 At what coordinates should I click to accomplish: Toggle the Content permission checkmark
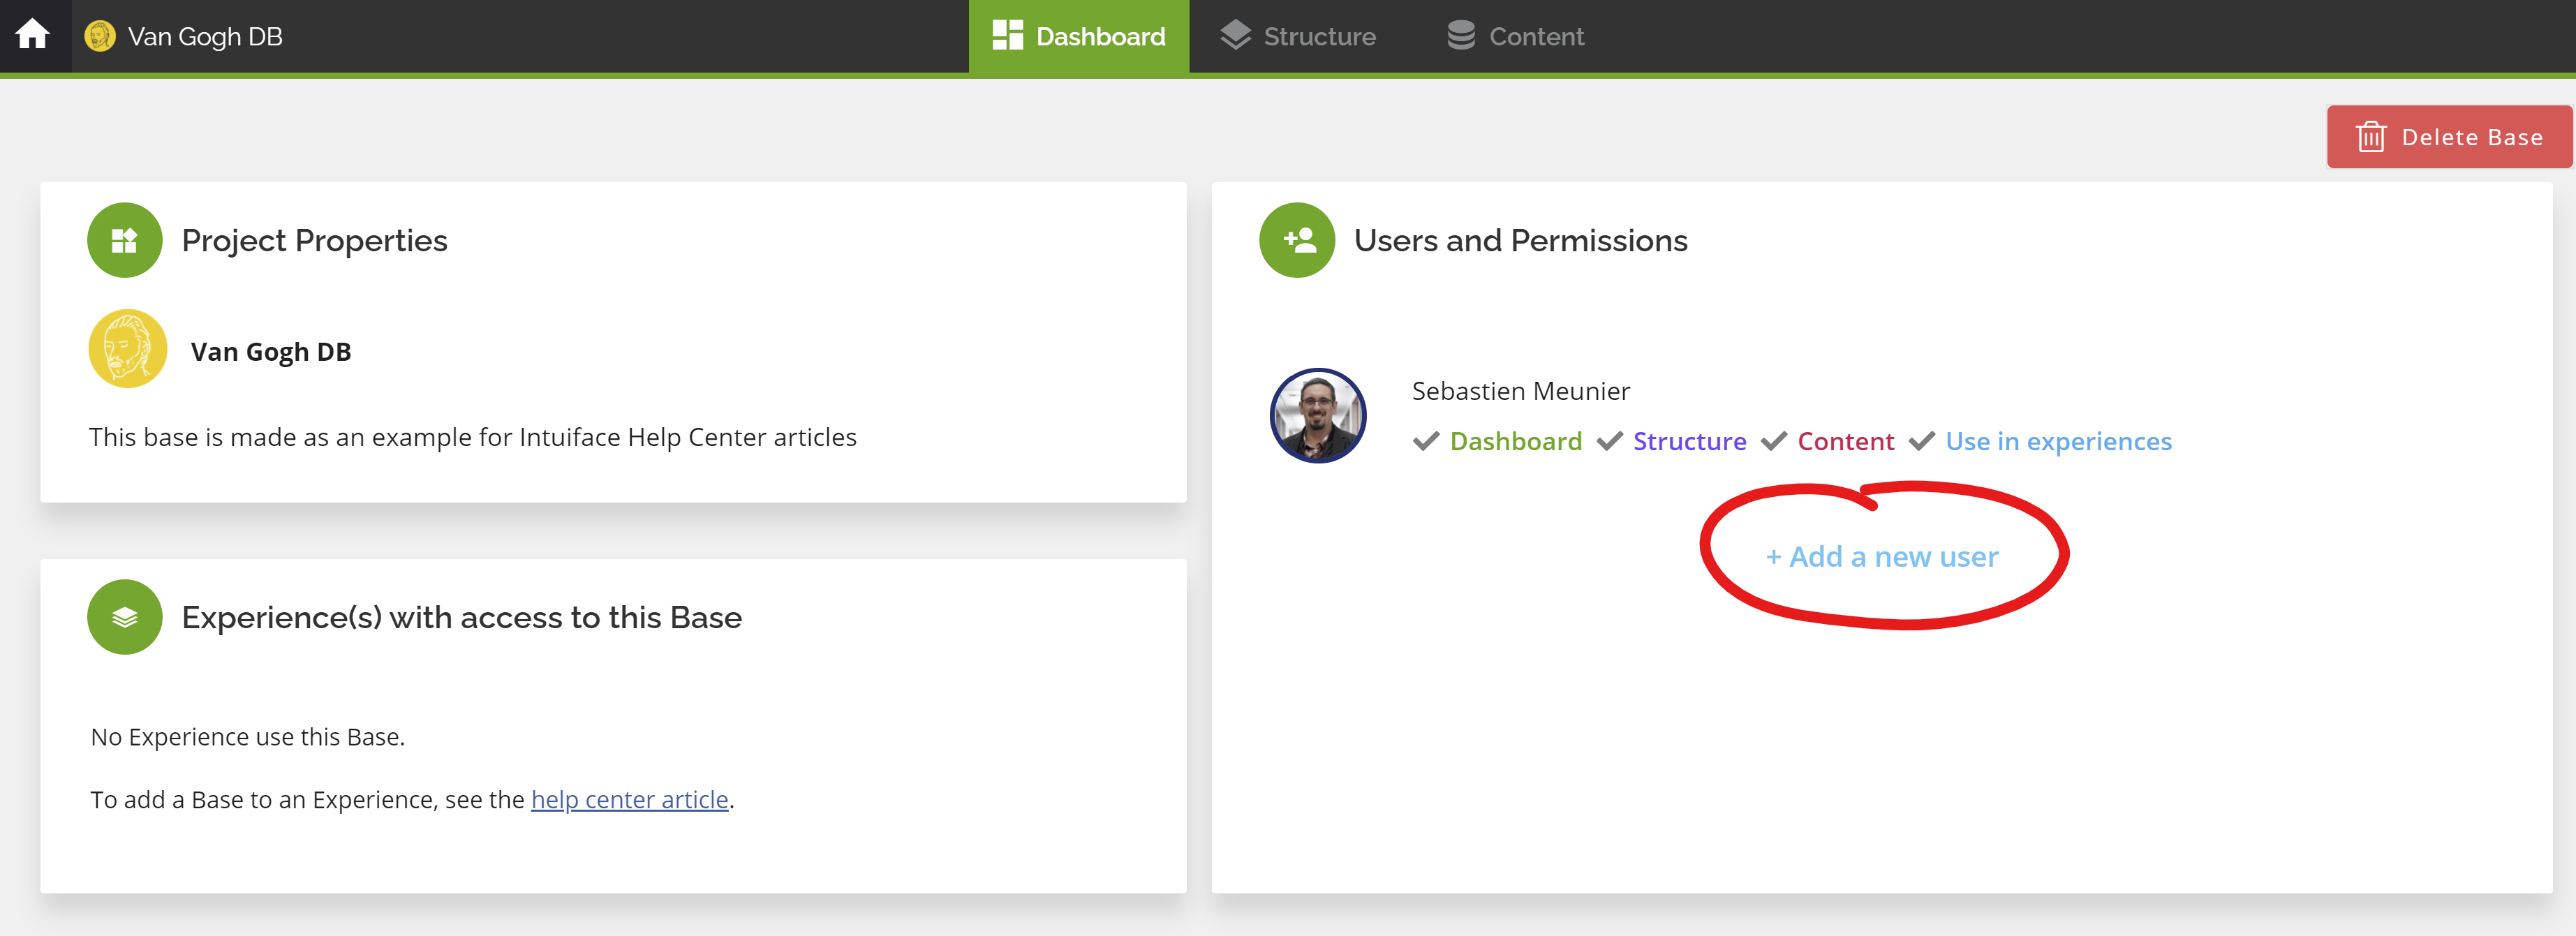[x=1774, y=441]
